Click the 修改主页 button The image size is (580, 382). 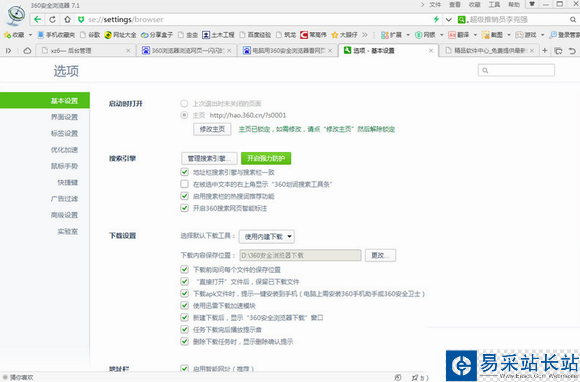212,129
